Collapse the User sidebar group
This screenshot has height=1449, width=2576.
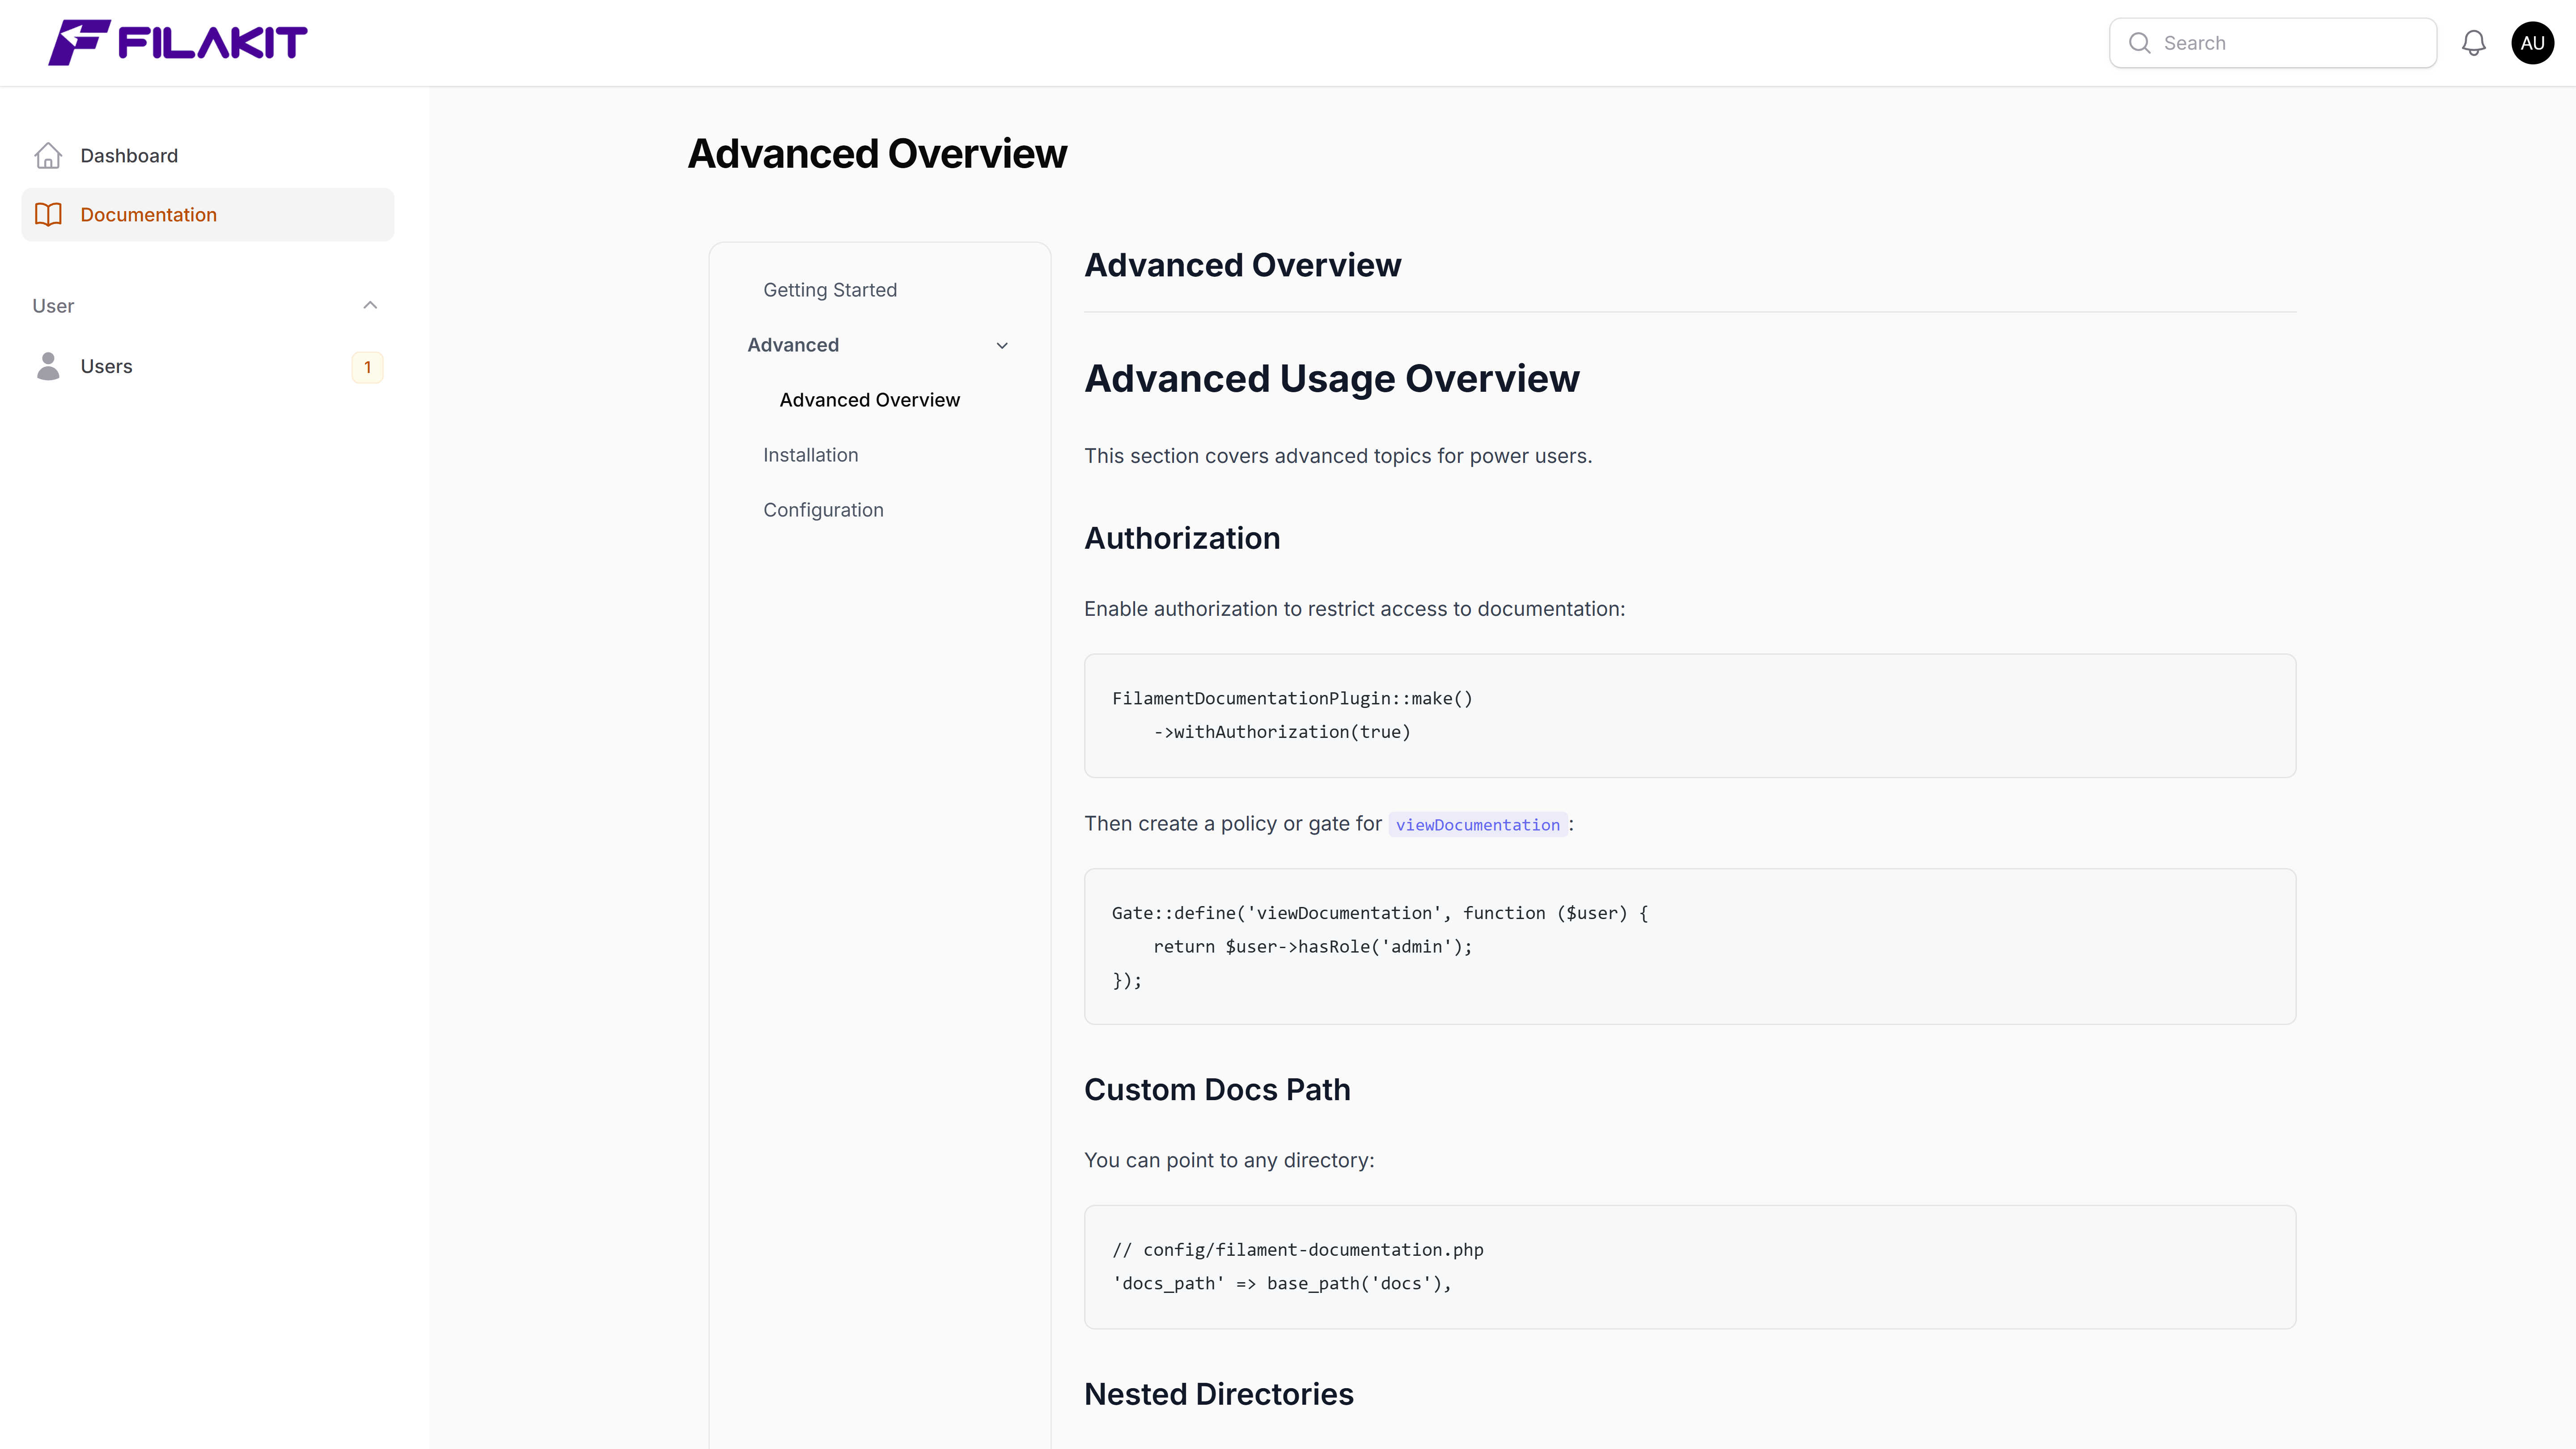click(370, 306)
